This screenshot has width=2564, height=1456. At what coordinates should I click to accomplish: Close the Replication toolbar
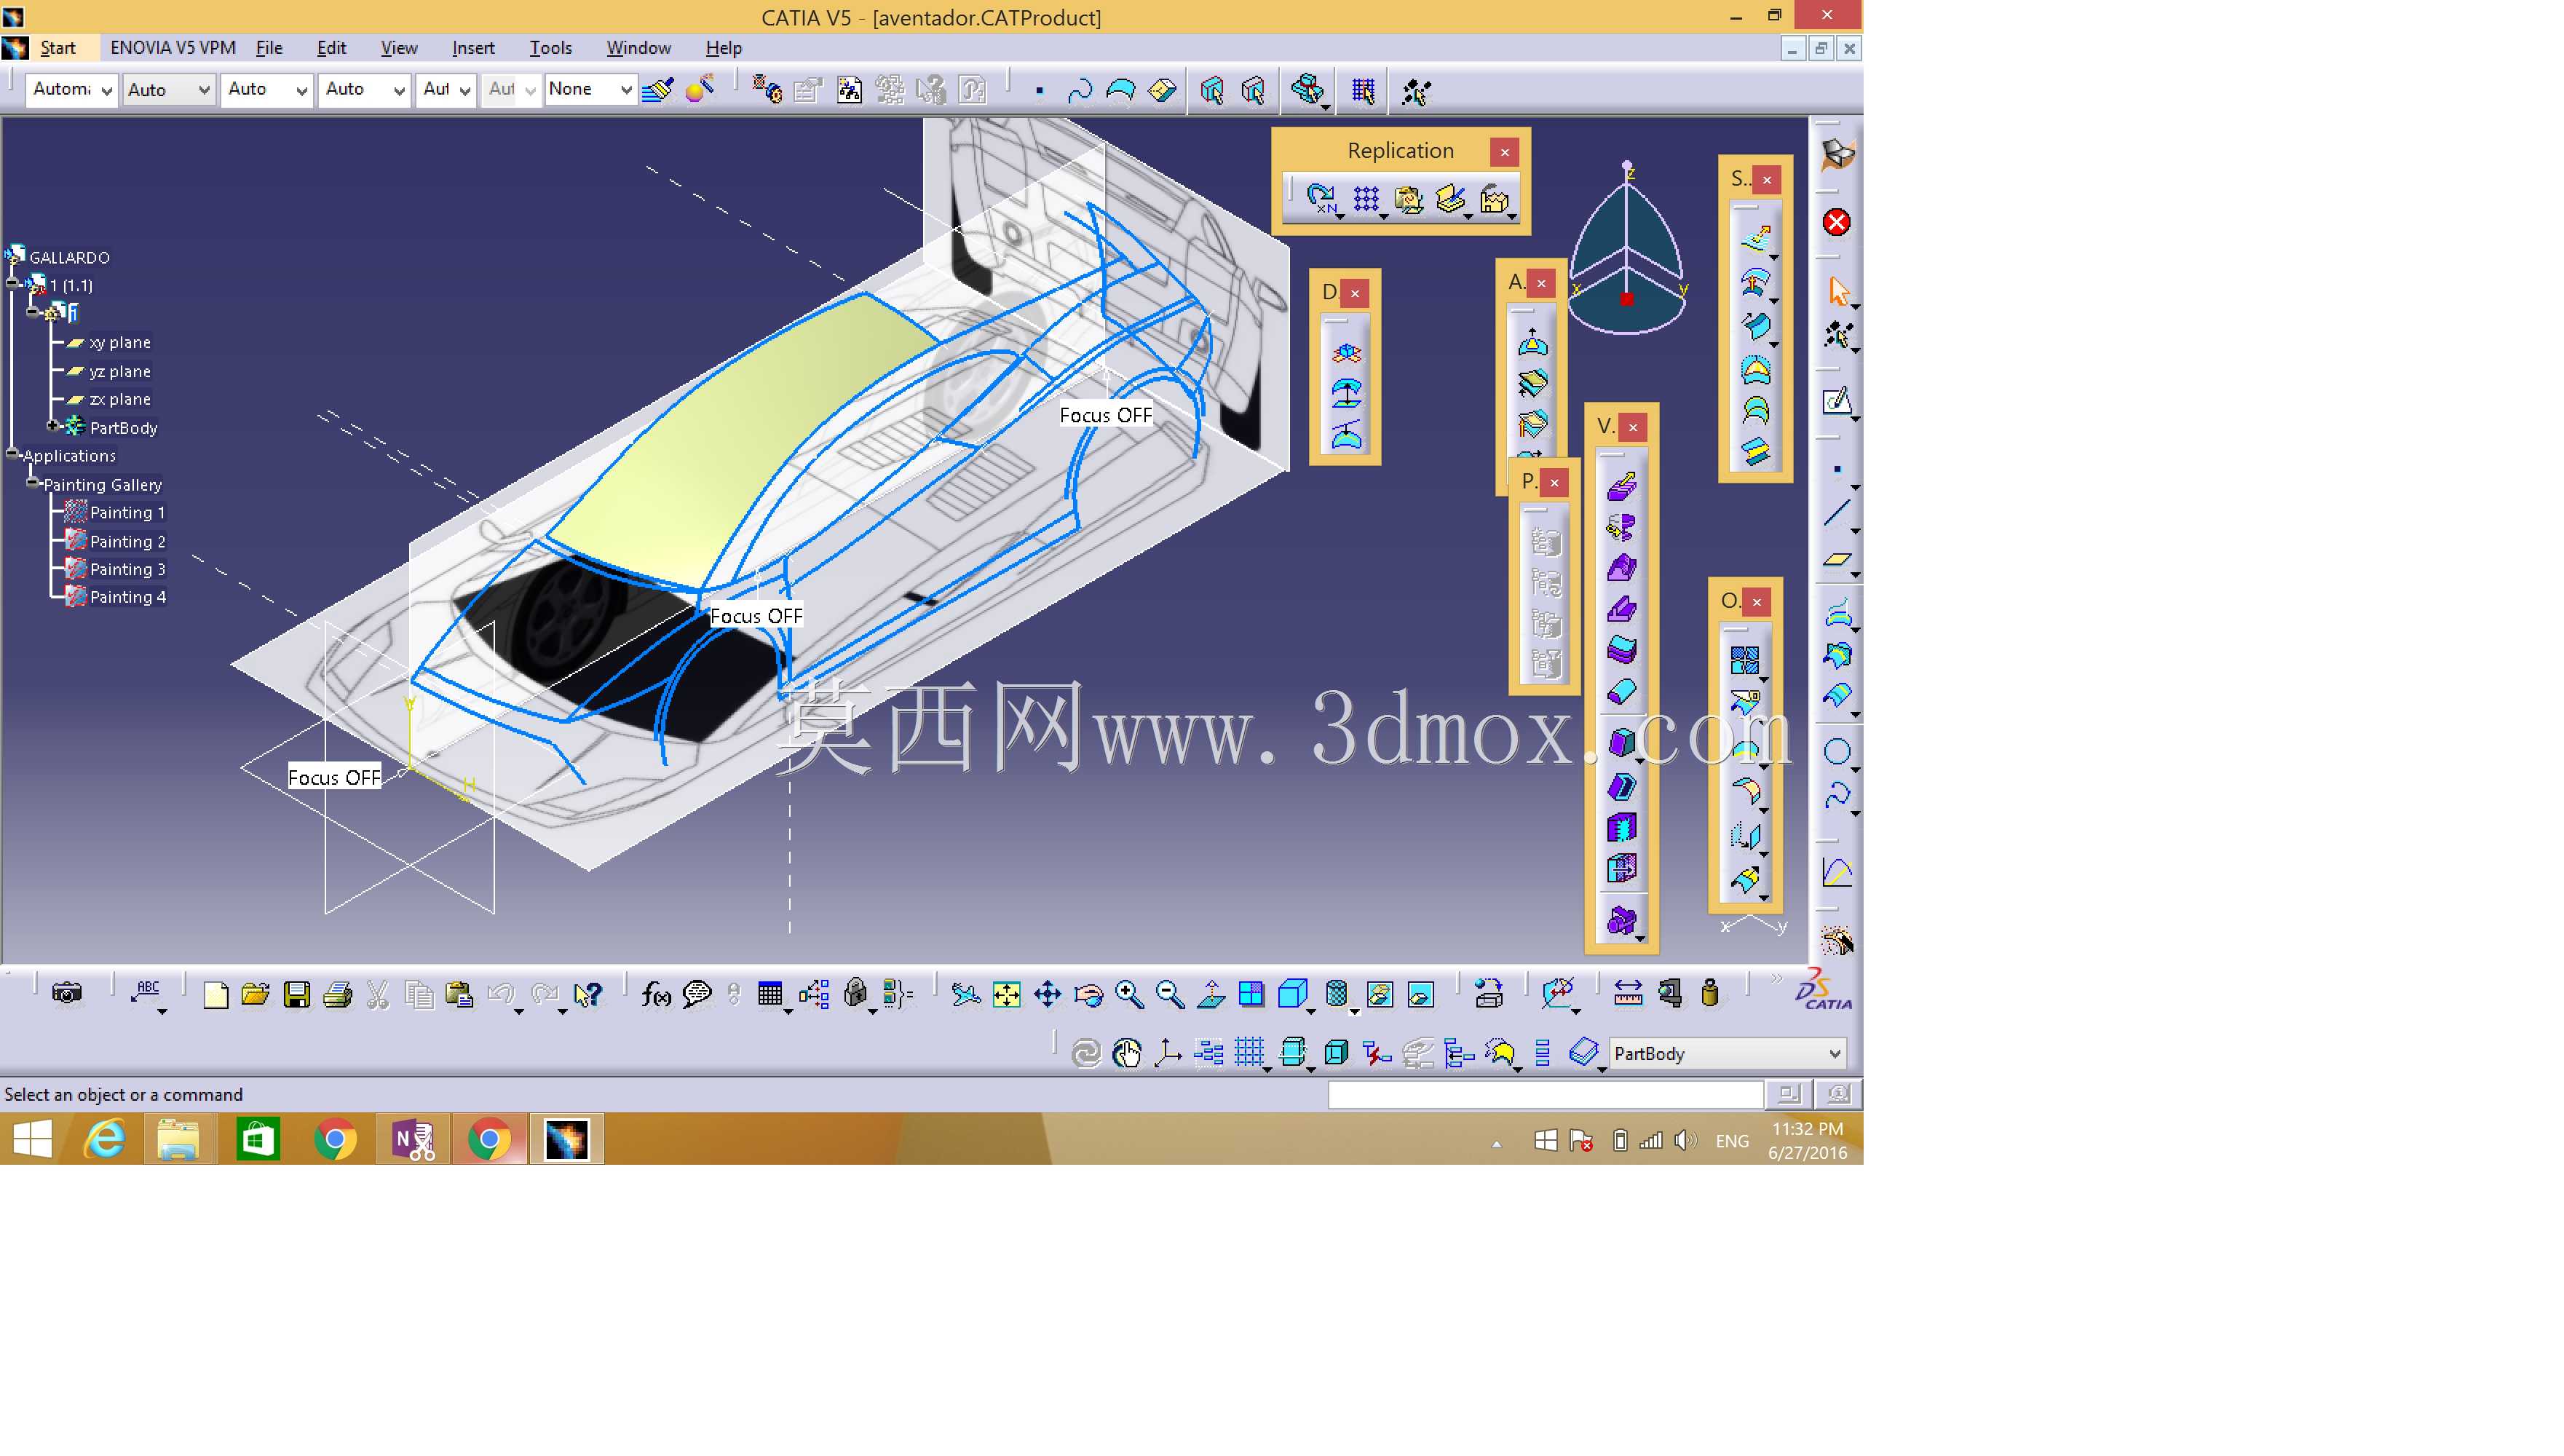click(x=1504, y=152)
